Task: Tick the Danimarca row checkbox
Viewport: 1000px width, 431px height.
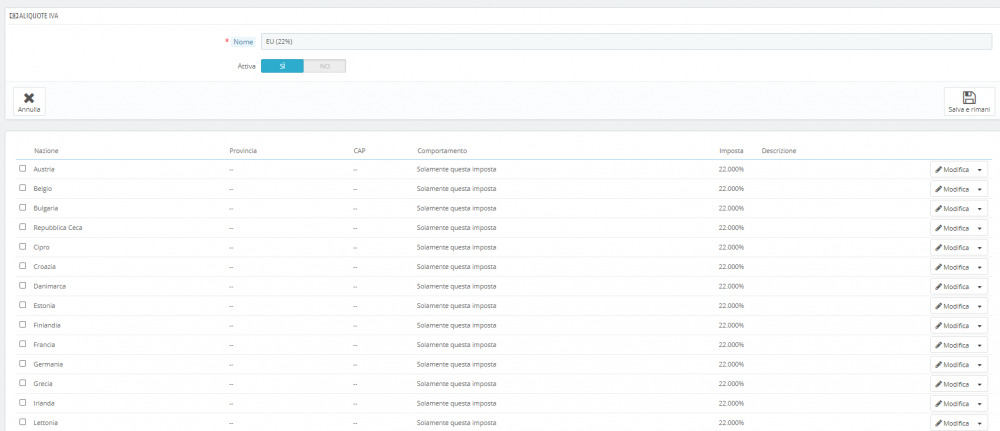Action: point(23,286)
